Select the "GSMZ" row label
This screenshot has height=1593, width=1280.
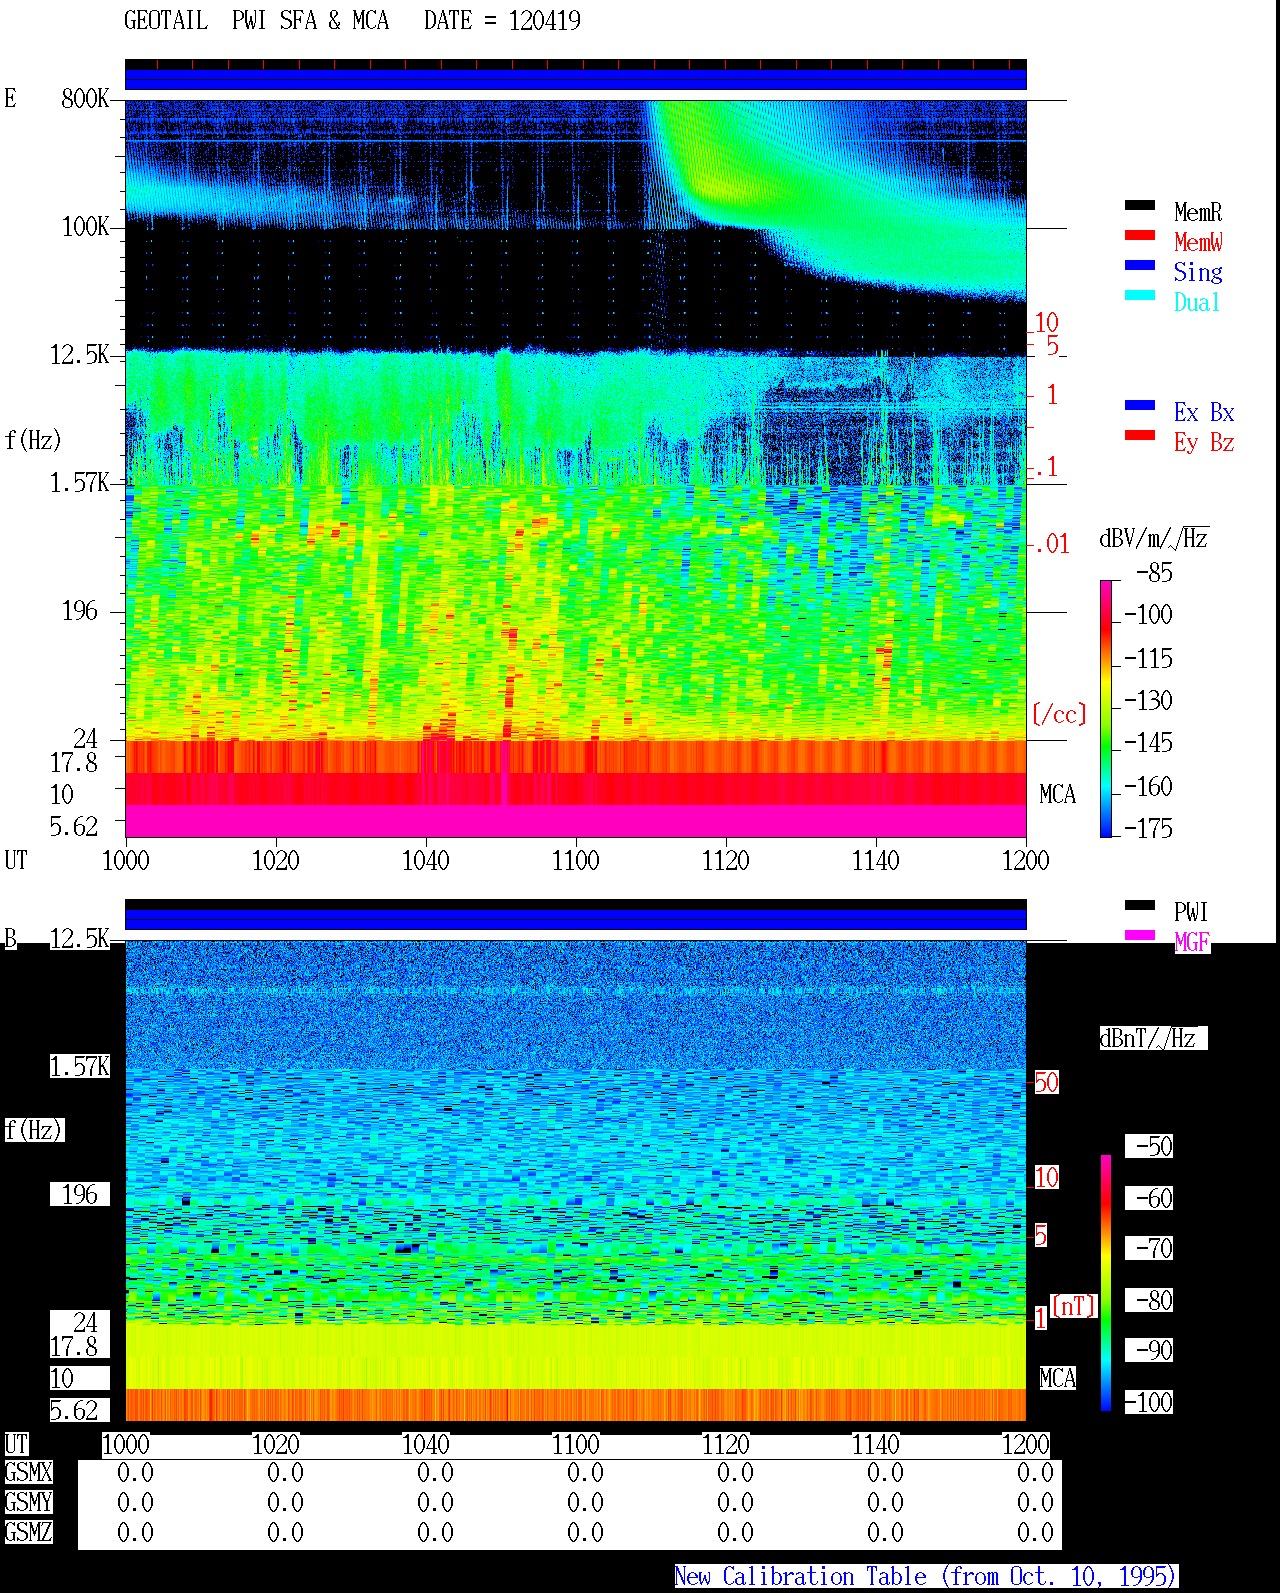click(28, 1533)
